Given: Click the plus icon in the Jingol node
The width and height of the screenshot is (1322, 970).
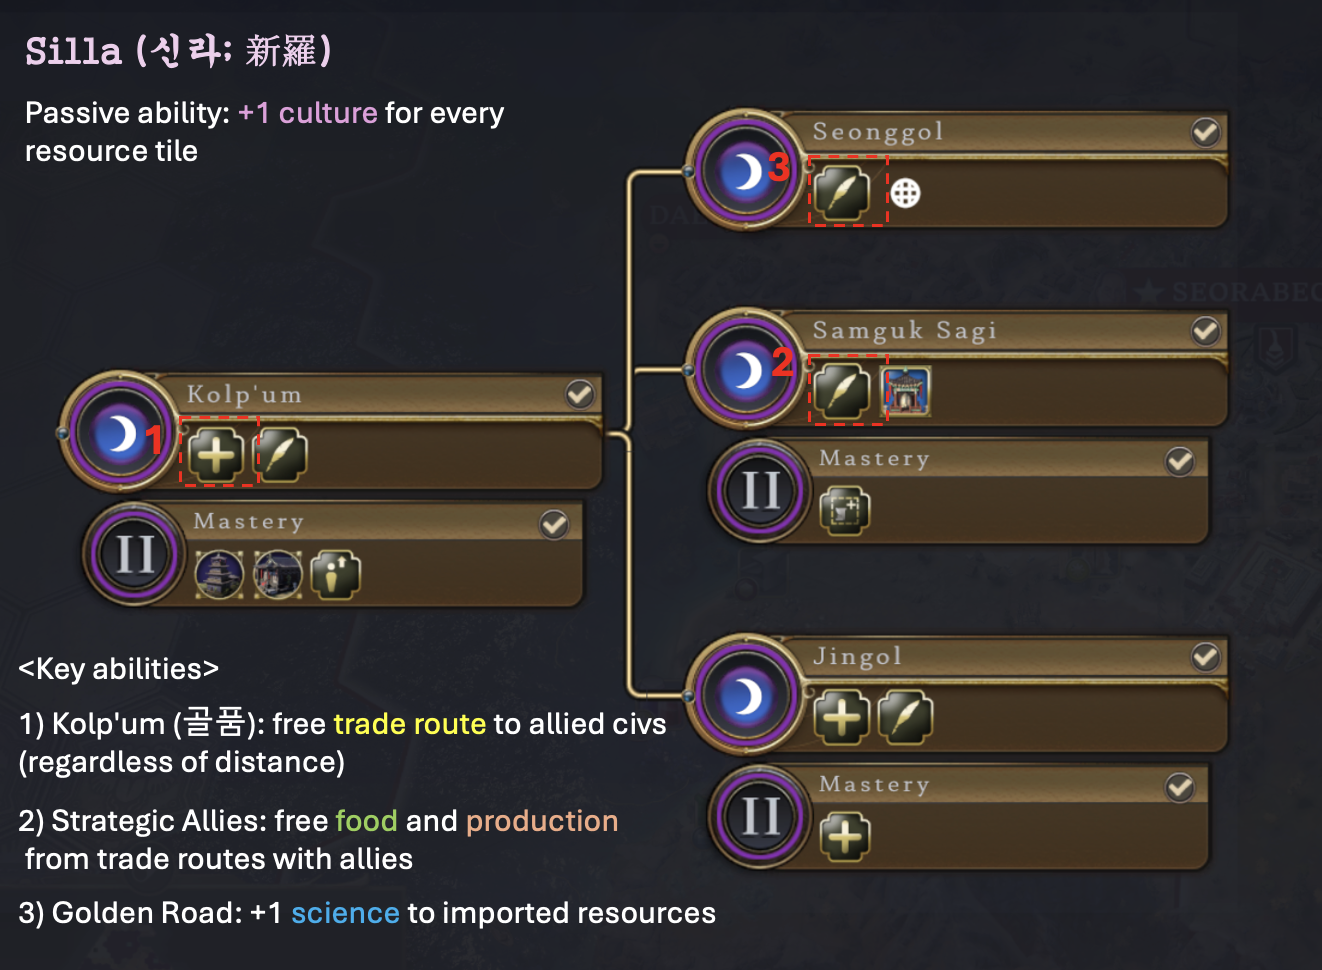Looking at the screenshot, I should pos(842,717).
